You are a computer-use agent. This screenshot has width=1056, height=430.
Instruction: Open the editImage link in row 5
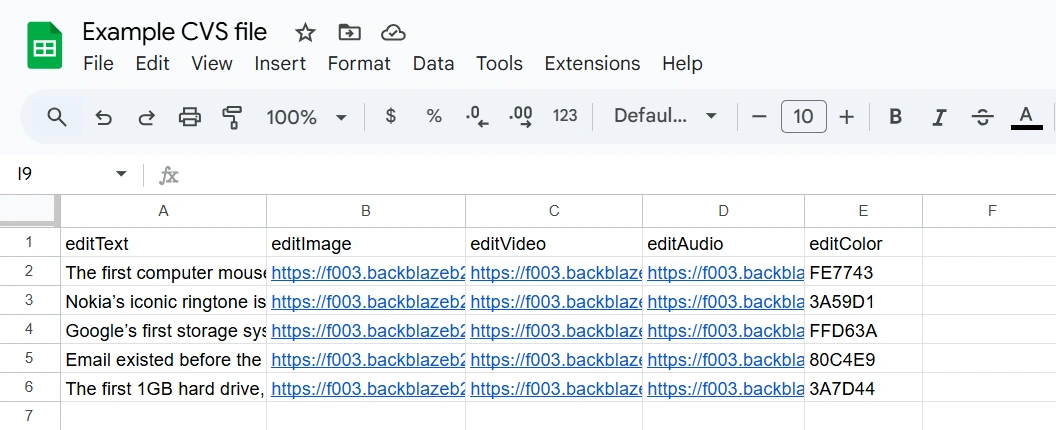coord(368,360)
